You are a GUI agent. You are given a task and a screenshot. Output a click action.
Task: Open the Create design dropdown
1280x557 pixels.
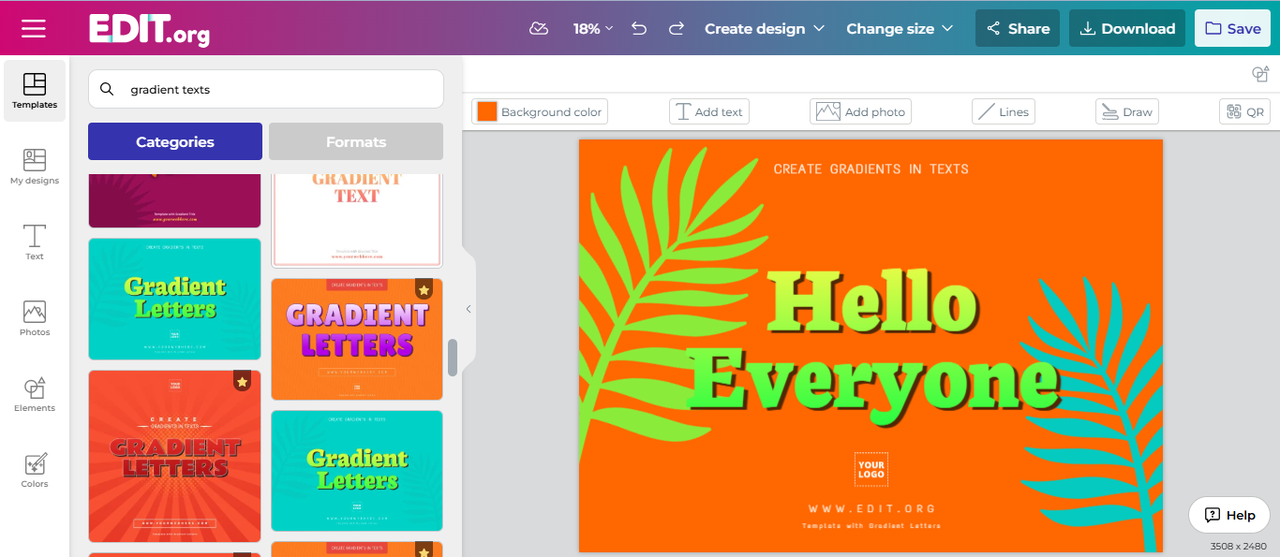[x=764, y=28]
